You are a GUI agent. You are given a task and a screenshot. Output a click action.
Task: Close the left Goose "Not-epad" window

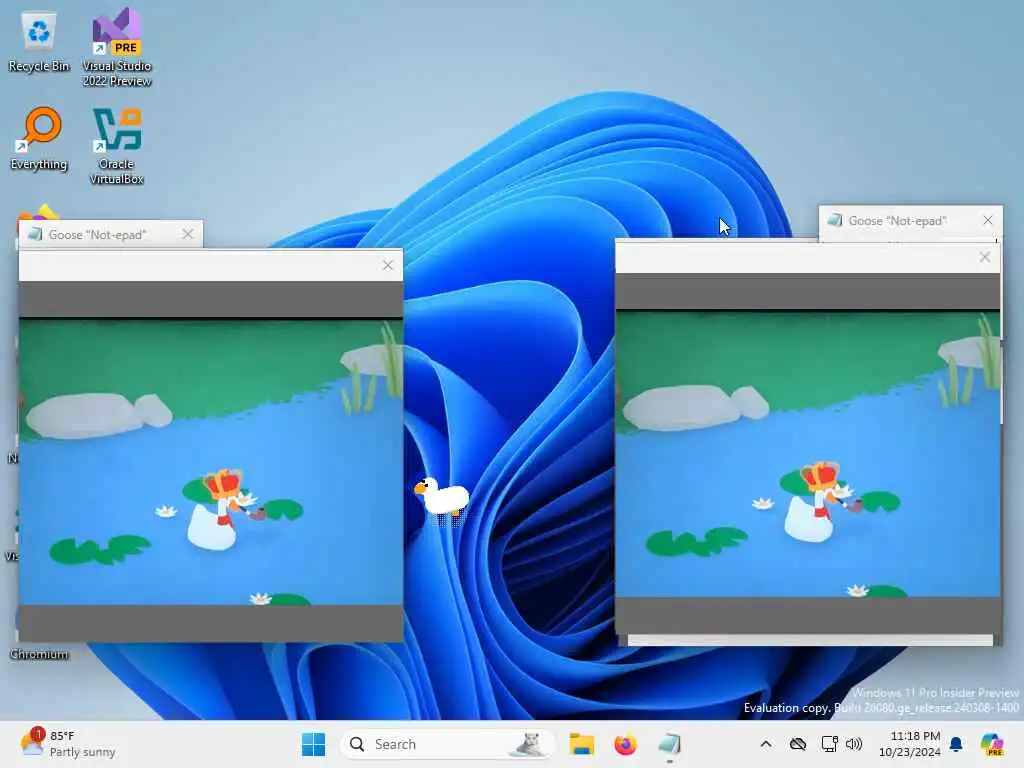click(x=187, y=234)
